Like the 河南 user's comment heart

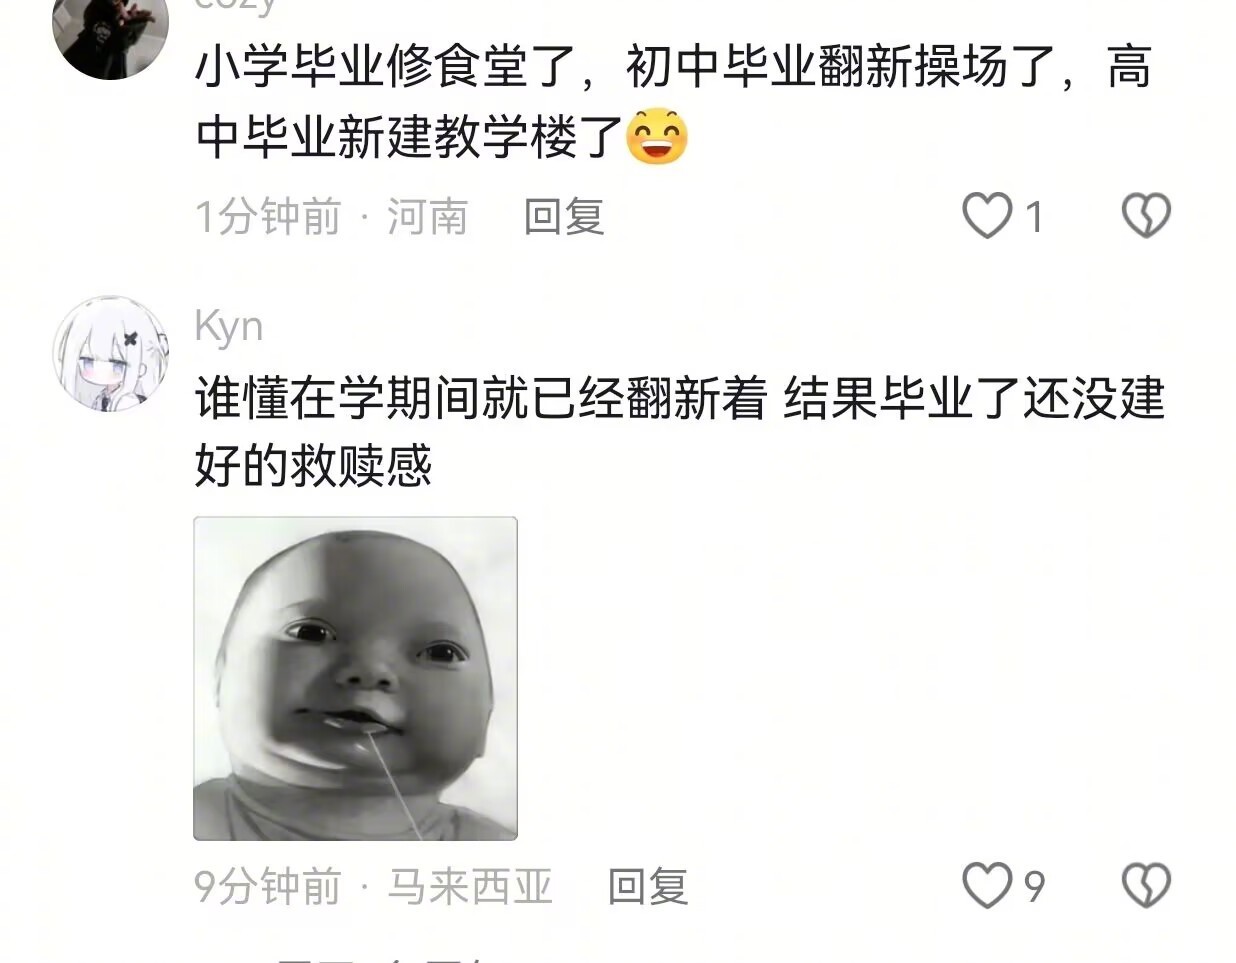pyautogui.click(x=987, y=216)
